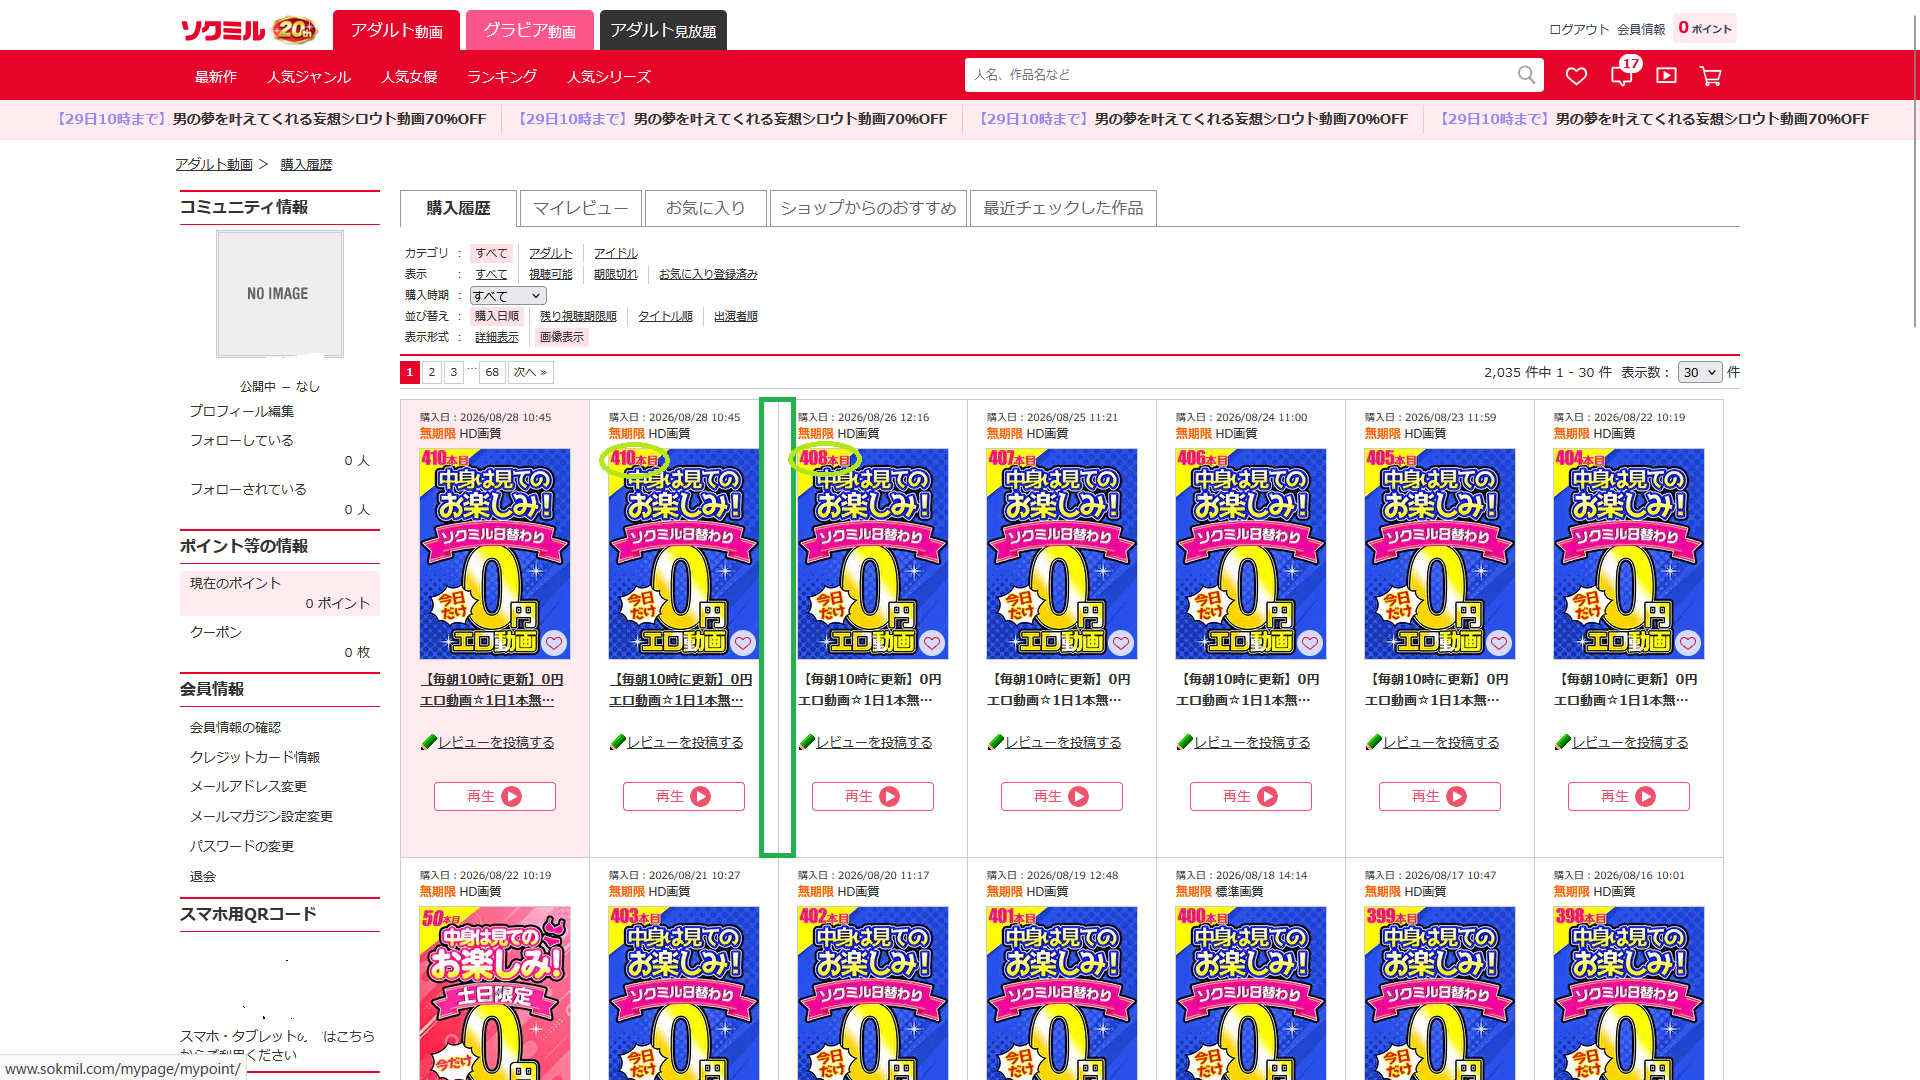Post a review for the 2026/08/24 item

pos(1252,742)
